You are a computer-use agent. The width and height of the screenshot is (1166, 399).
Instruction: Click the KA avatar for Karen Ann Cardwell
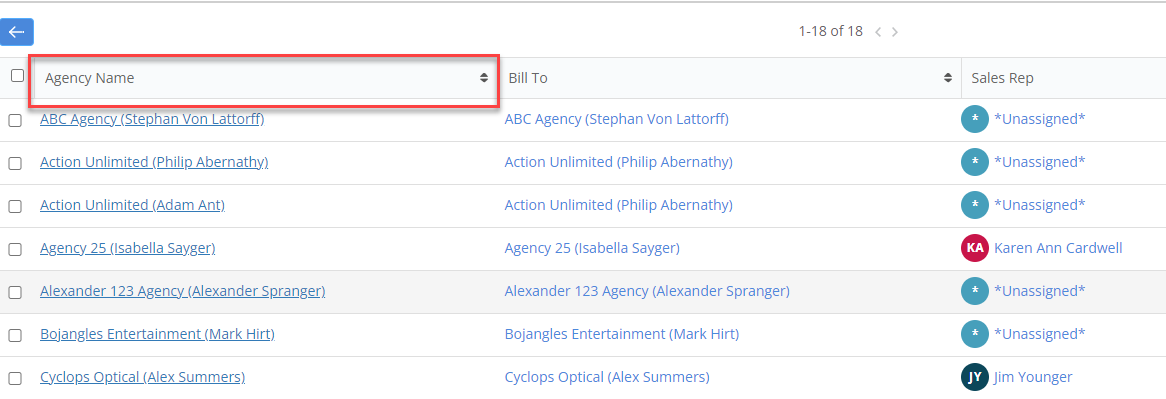pos(975,248)
